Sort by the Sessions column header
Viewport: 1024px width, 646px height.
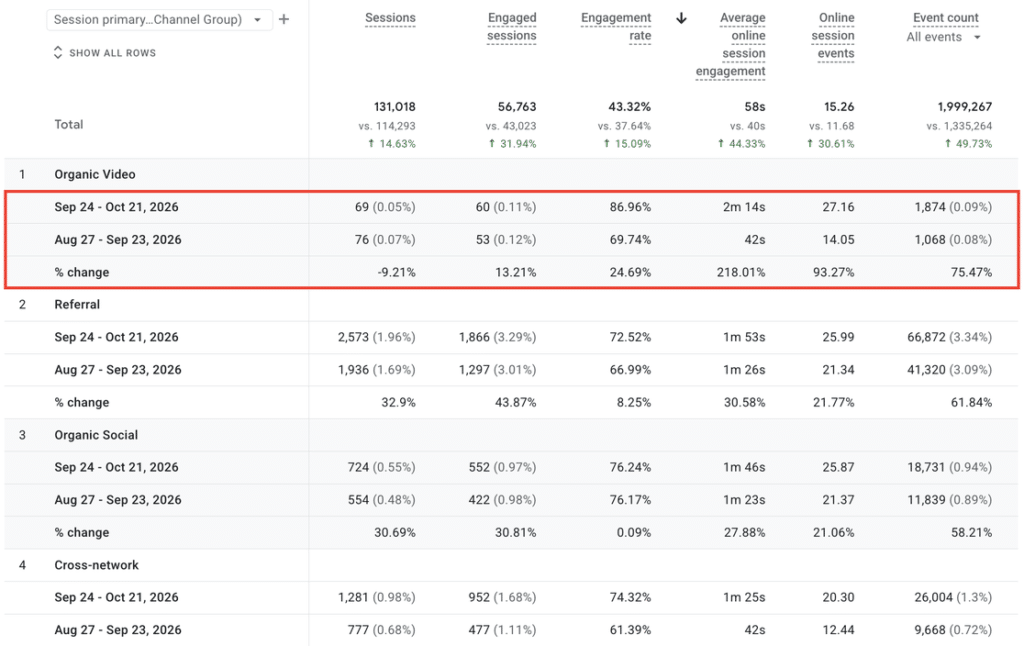[x=390, y=18]
